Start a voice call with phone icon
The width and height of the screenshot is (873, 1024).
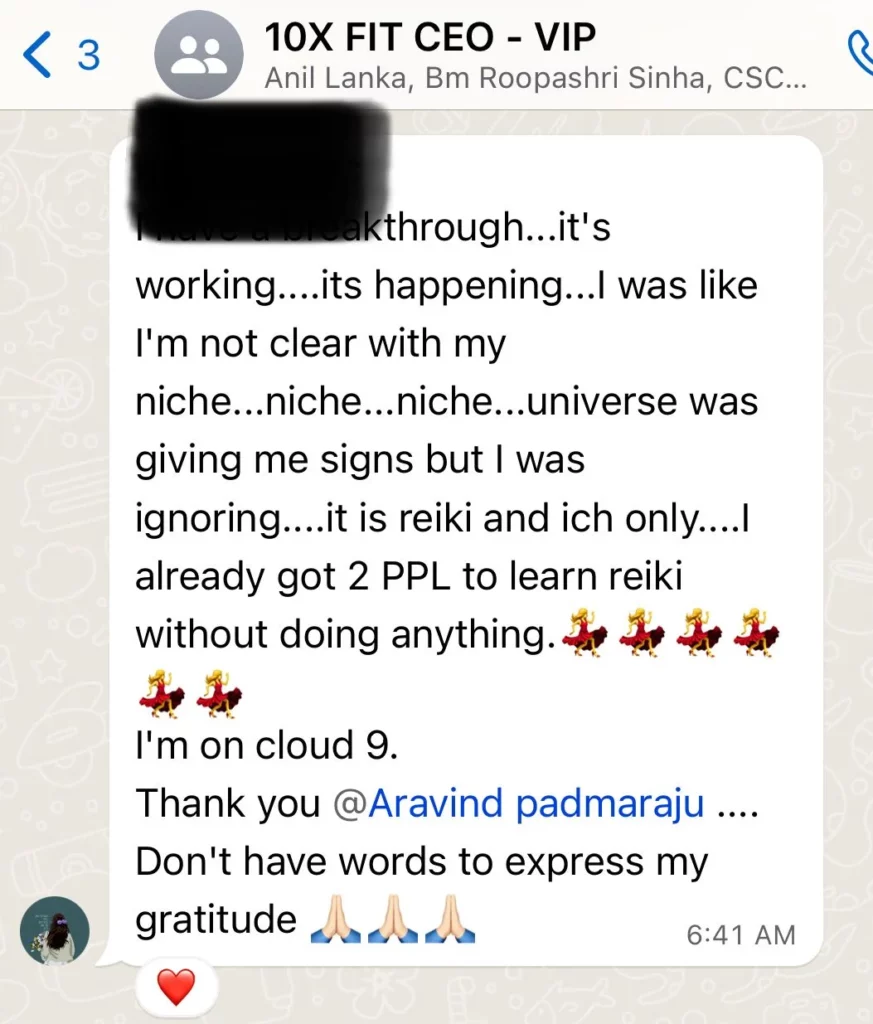[x=861, y=52]
